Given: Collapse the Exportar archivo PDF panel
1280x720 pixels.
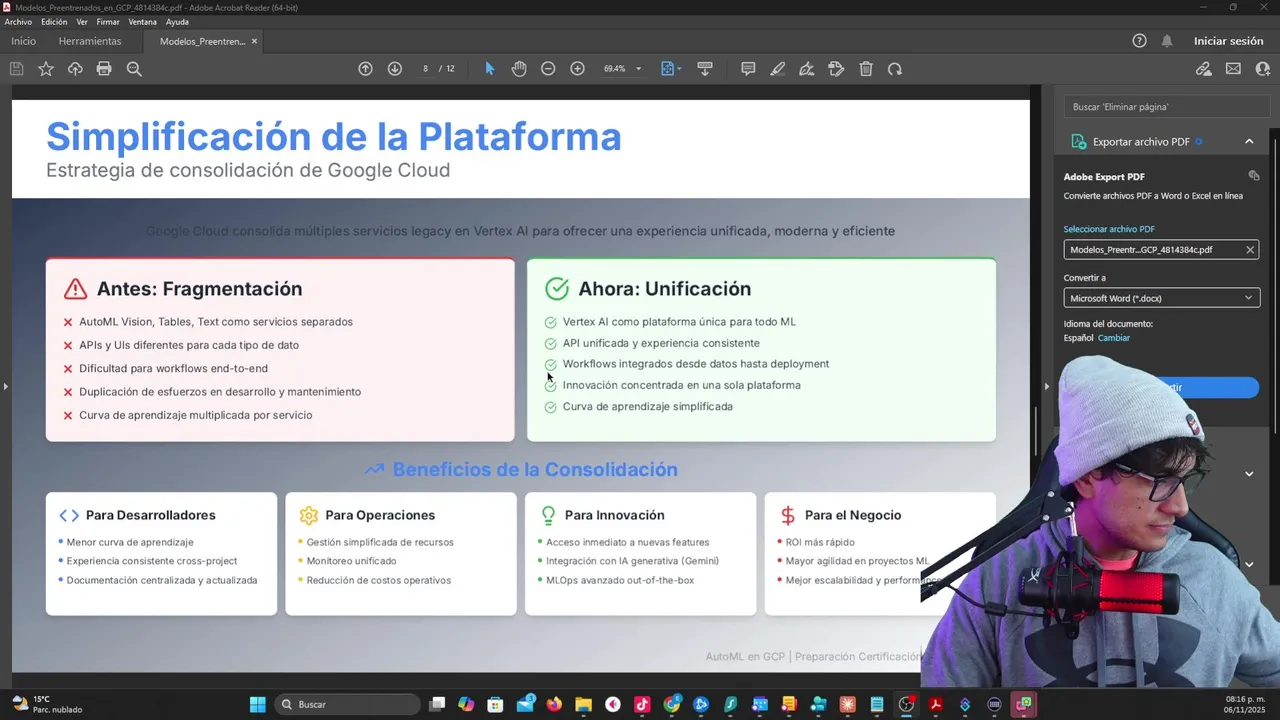Looking at the screenshot, I should 1249,142.
